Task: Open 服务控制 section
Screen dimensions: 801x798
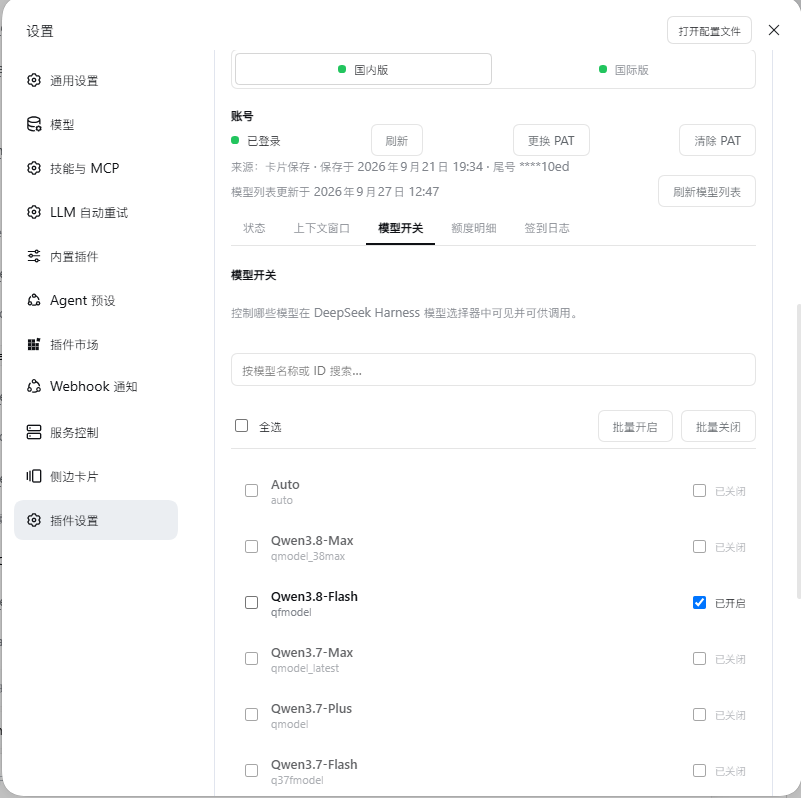Action: pos(96,432)
